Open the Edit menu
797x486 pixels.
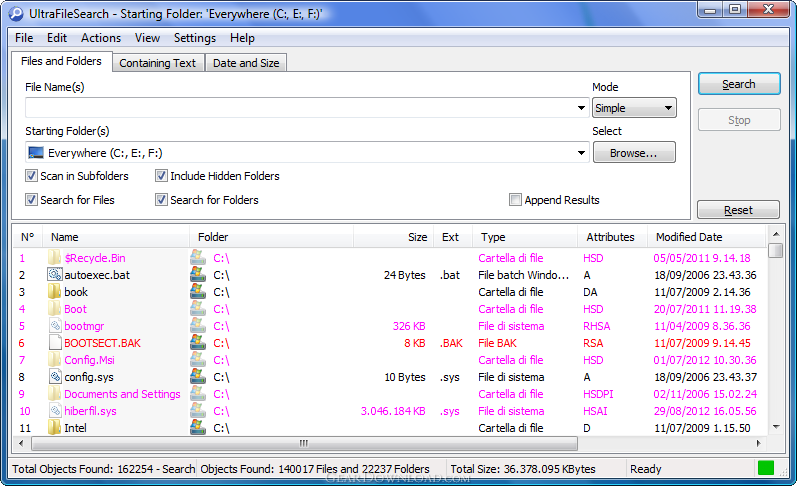click(57, 38)
